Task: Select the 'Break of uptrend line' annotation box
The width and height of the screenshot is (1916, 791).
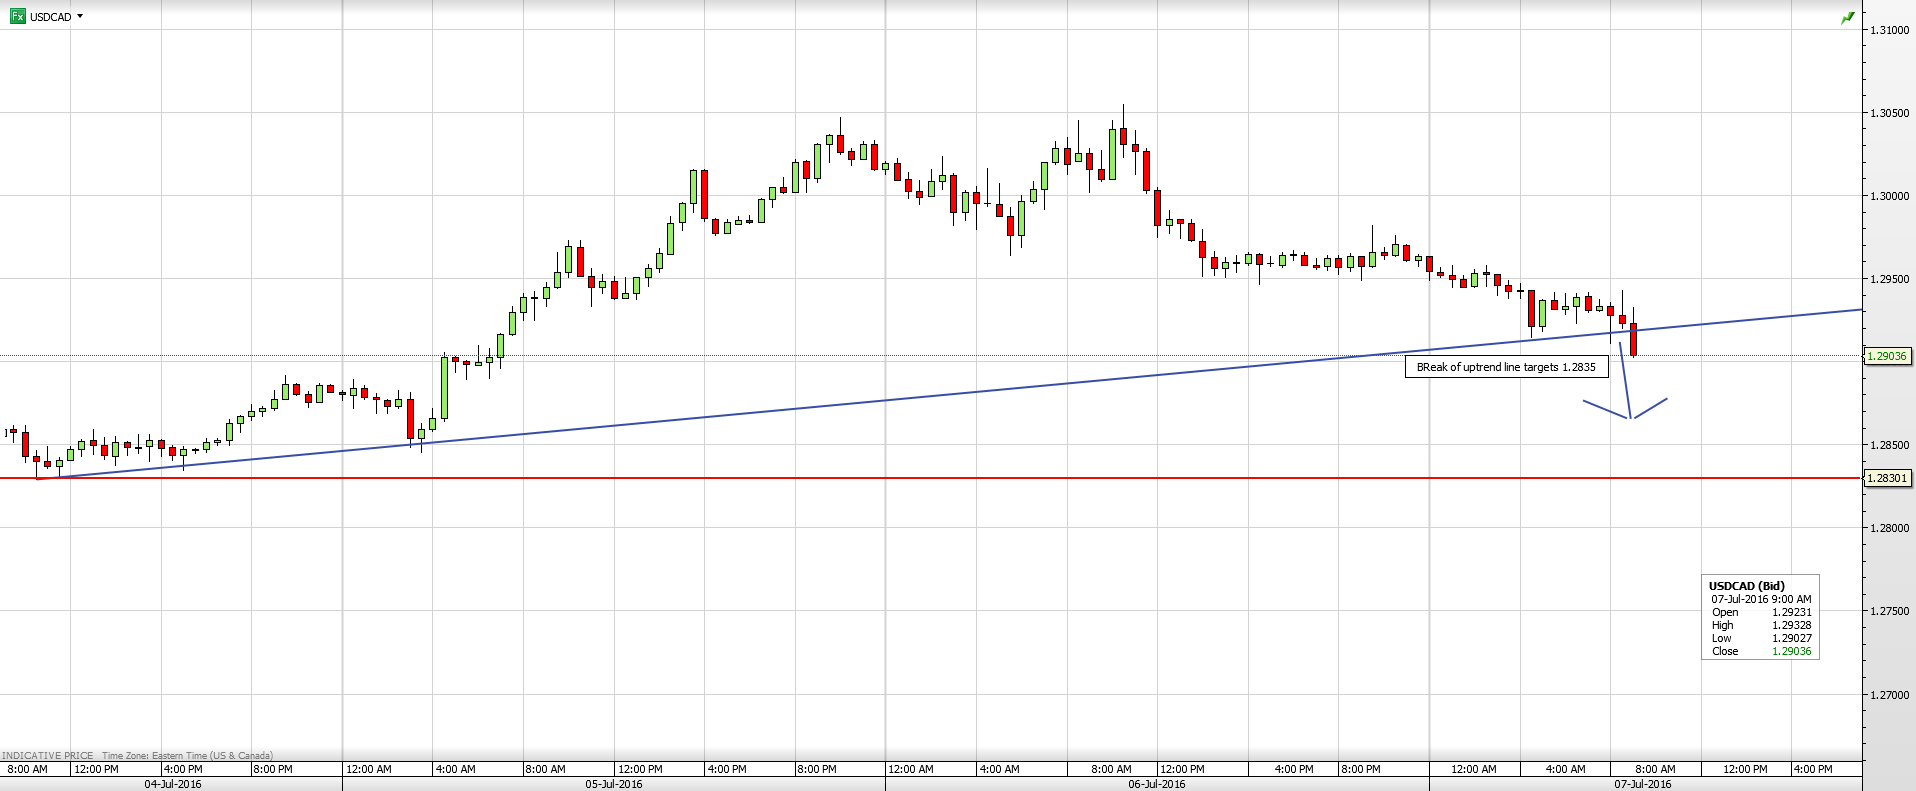Action: coord(1506,367)
